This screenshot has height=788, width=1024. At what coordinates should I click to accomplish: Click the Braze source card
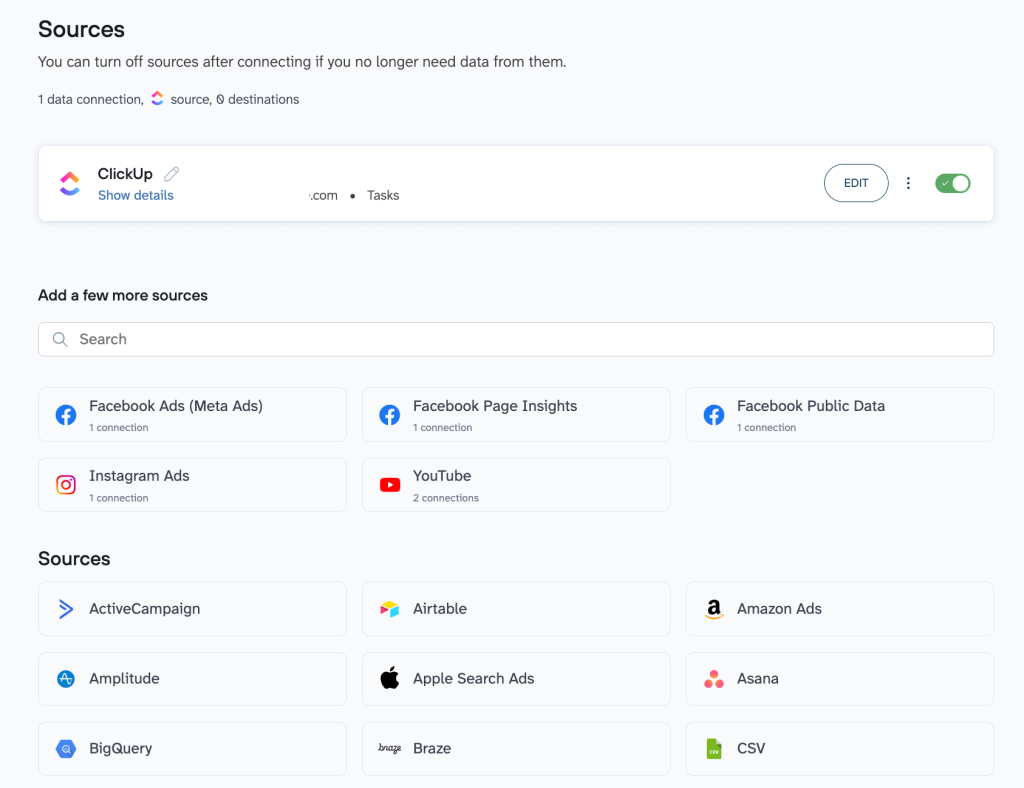tap(516, 749)
